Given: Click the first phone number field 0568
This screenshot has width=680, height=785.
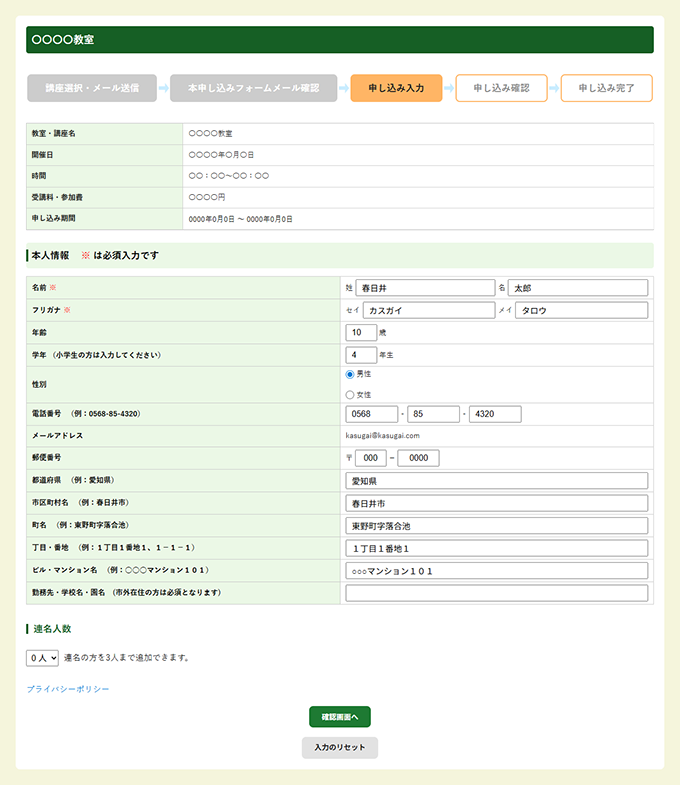Looking at the screenshot, I should (x=371, y=414).
